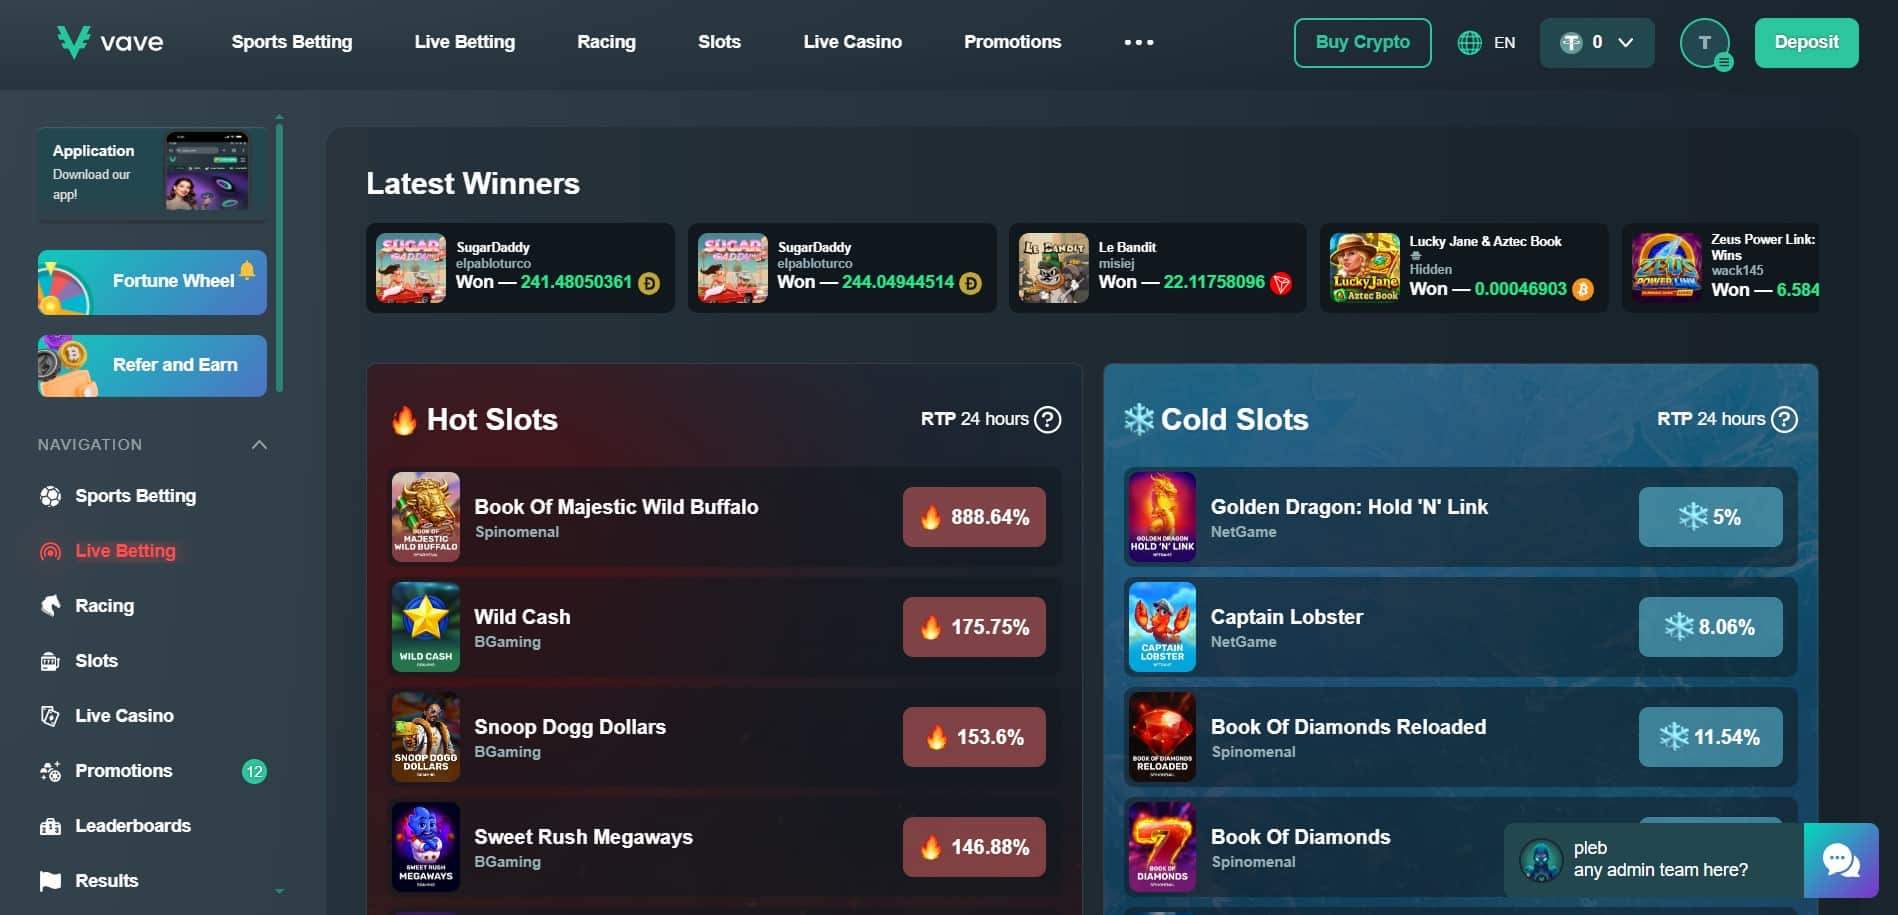Click the Refer and Earn banner
The height and width of the screenshot is (915, 1898).
152,366
